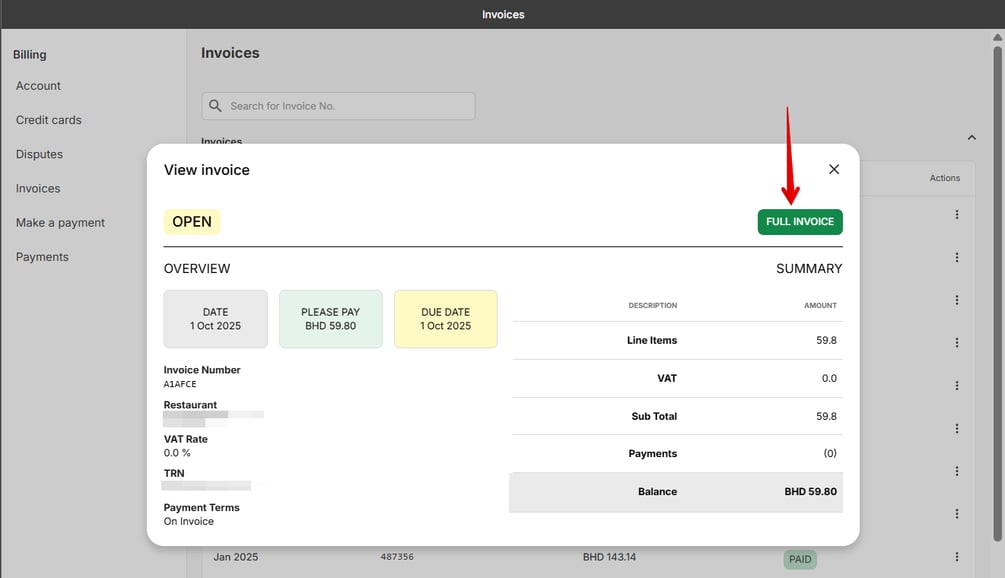Image resolution: width=1005 pixels, height=578 pixels.
Task: Click the Payment Terms On Invoice value
Action: tap(188, 522)
